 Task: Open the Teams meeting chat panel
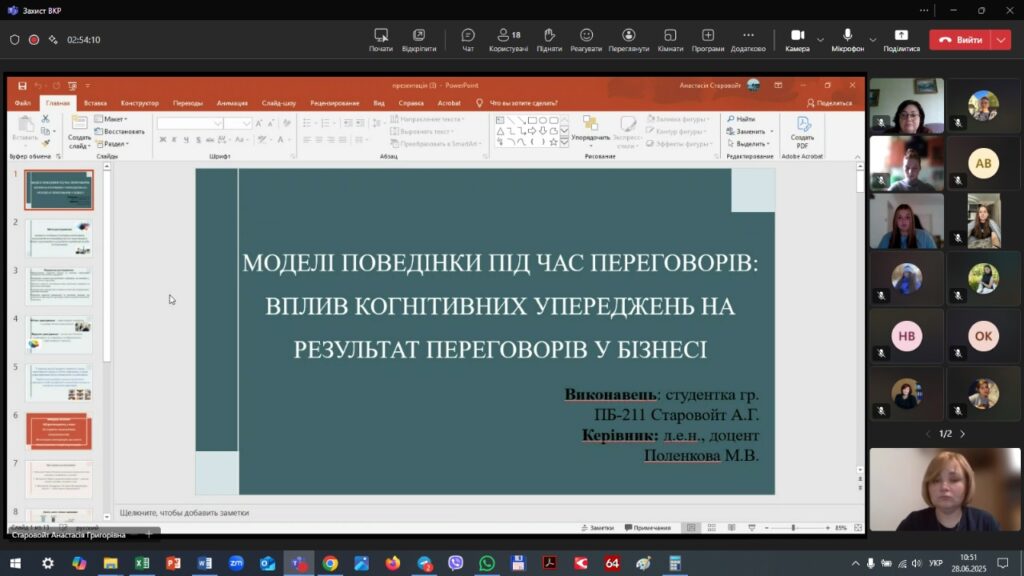tap(468, 39)
